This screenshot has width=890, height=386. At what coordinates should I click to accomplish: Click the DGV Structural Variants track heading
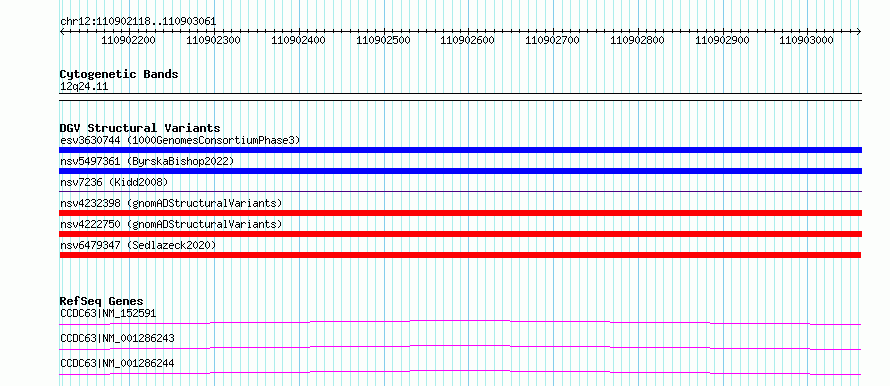140,128
